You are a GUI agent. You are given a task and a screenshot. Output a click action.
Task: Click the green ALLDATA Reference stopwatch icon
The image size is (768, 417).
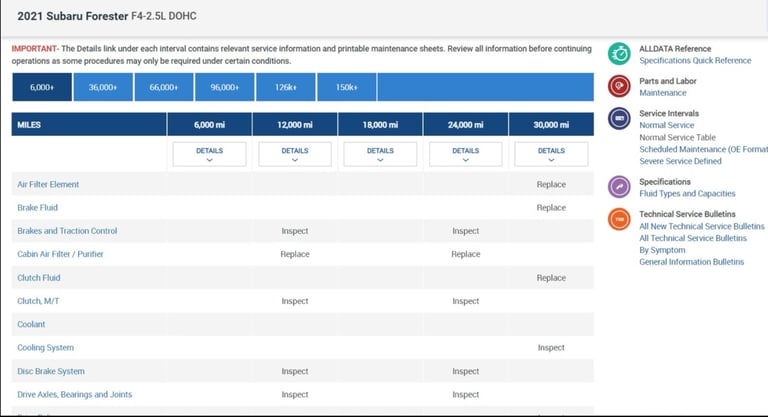point(619,54)
